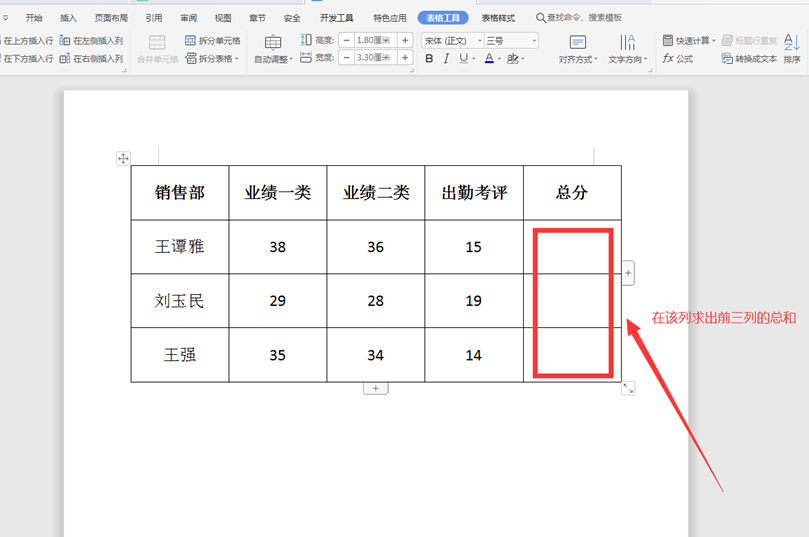Insert row below button
This screenshot has height=537, width=809.
[x=27, y=59]
